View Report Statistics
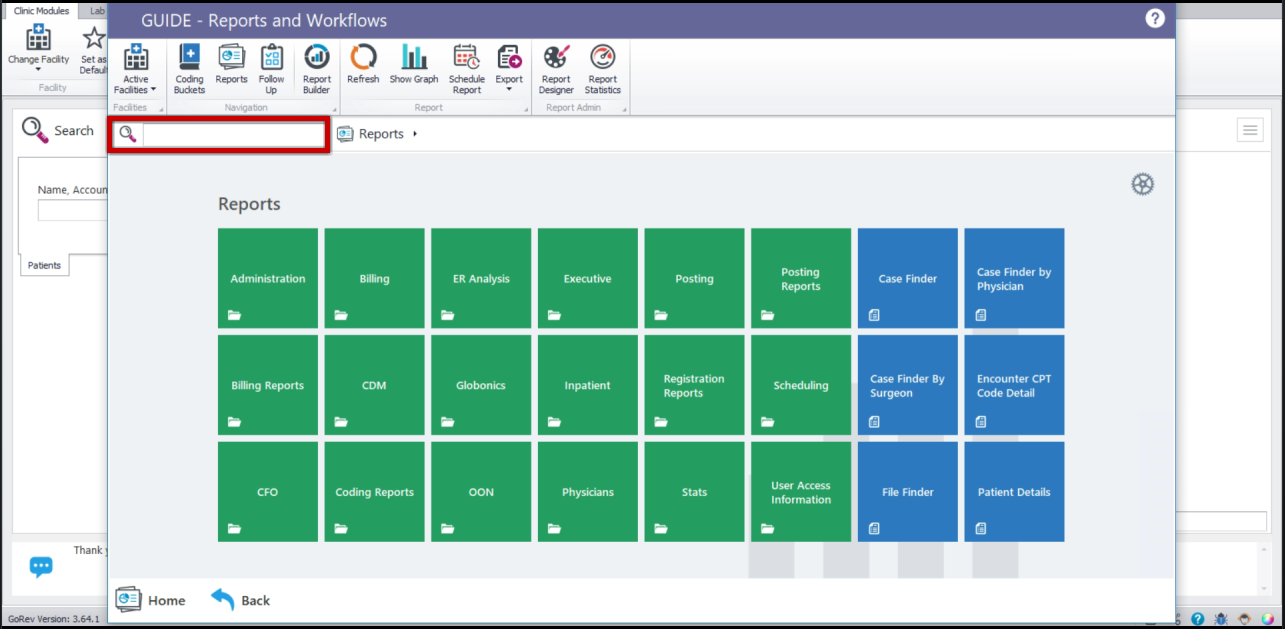Image resolution: width=1285 pixels, height=629 pixels. (602, 69)
